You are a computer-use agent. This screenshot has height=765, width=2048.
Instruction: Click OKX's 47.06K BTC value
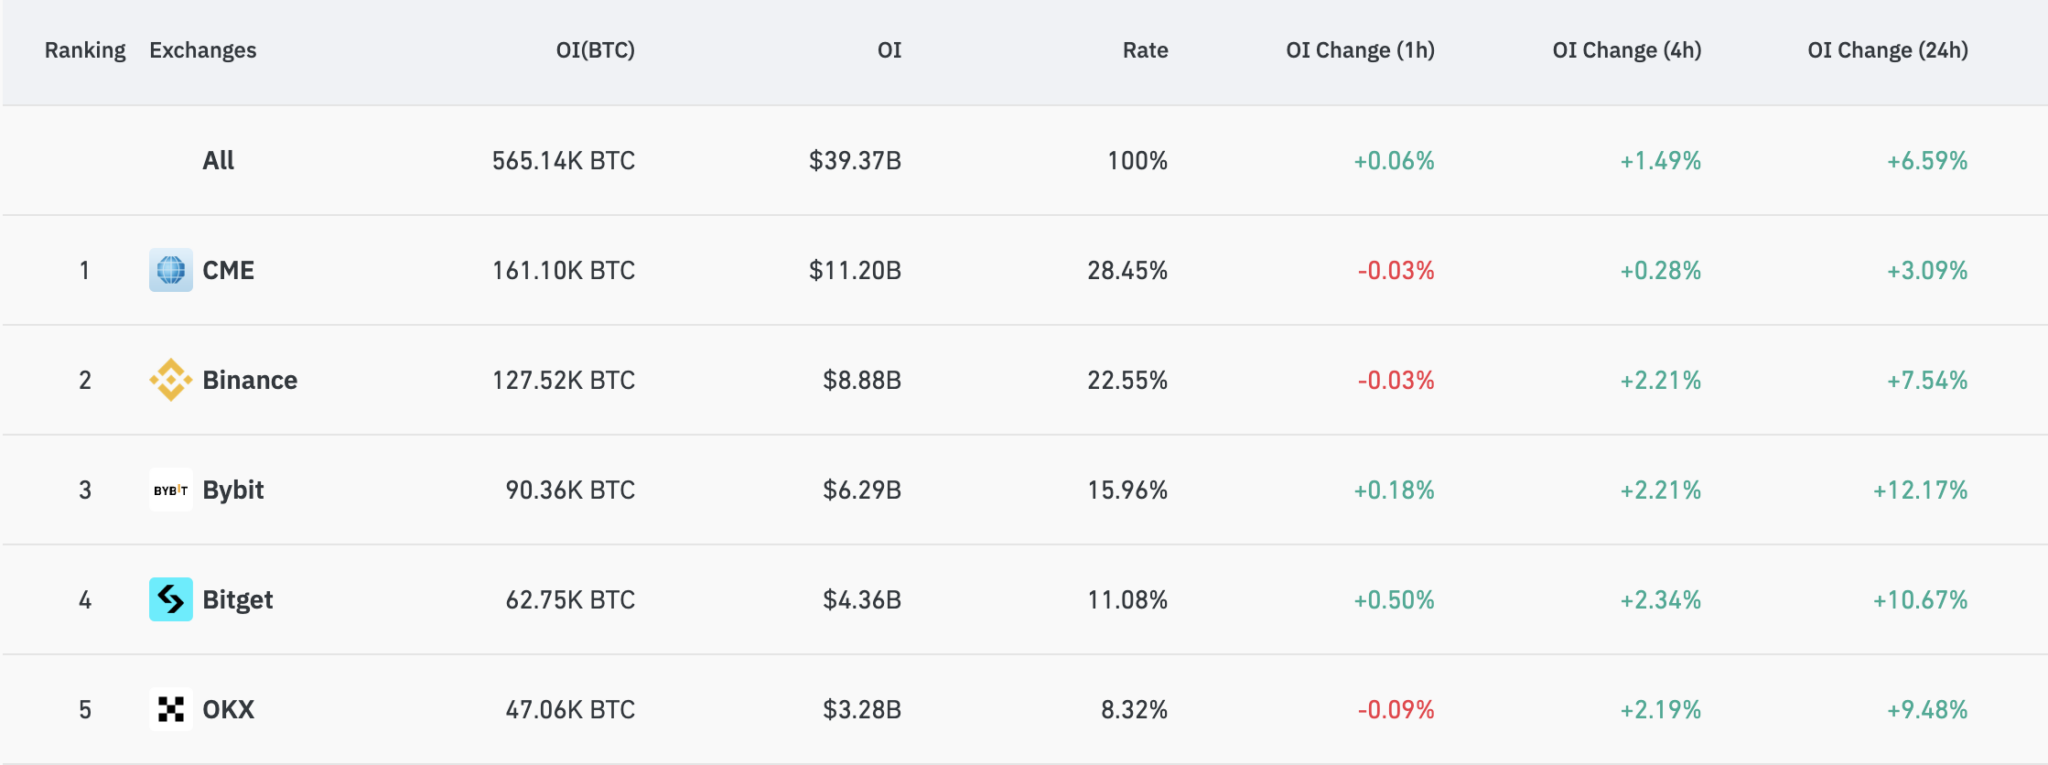(570, 709)
